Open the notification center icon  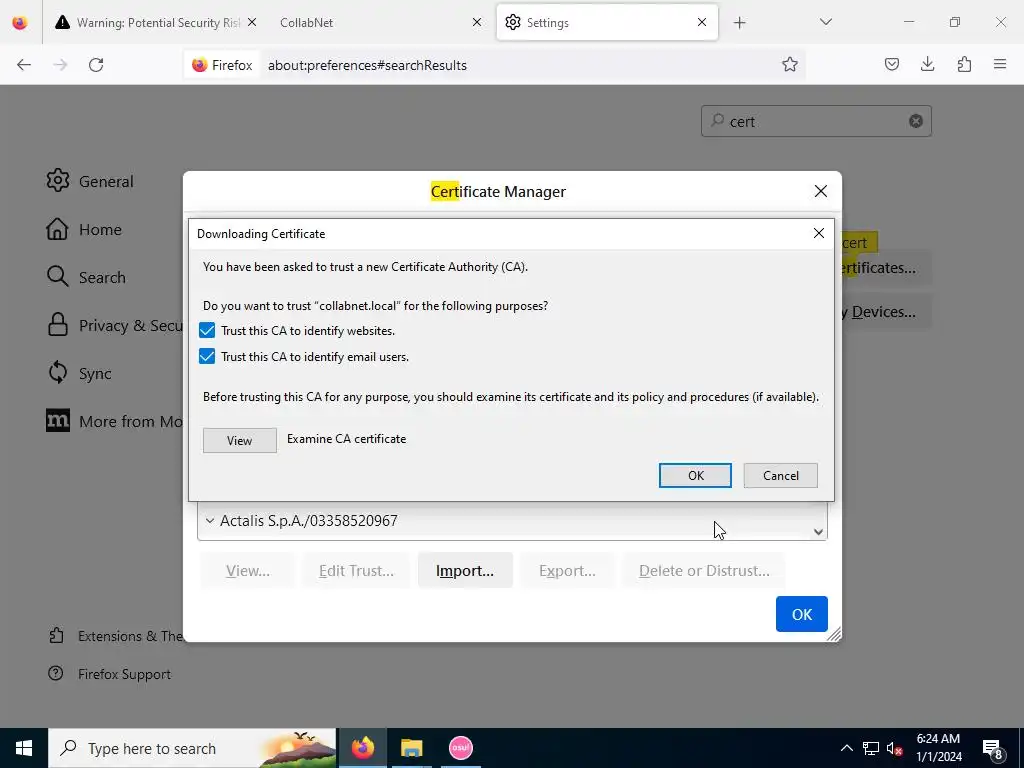[x=993, y=749]
